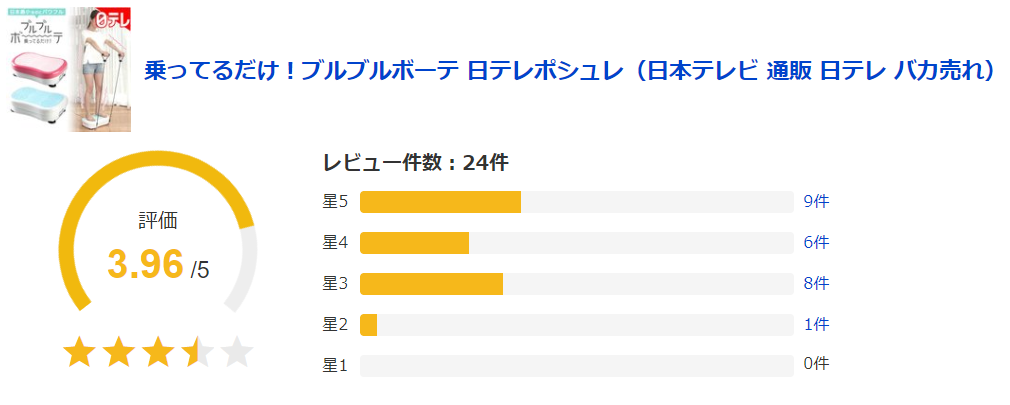Click the gray fifth star icon
Screen dimensions: 1010x405
click(237, 352)
